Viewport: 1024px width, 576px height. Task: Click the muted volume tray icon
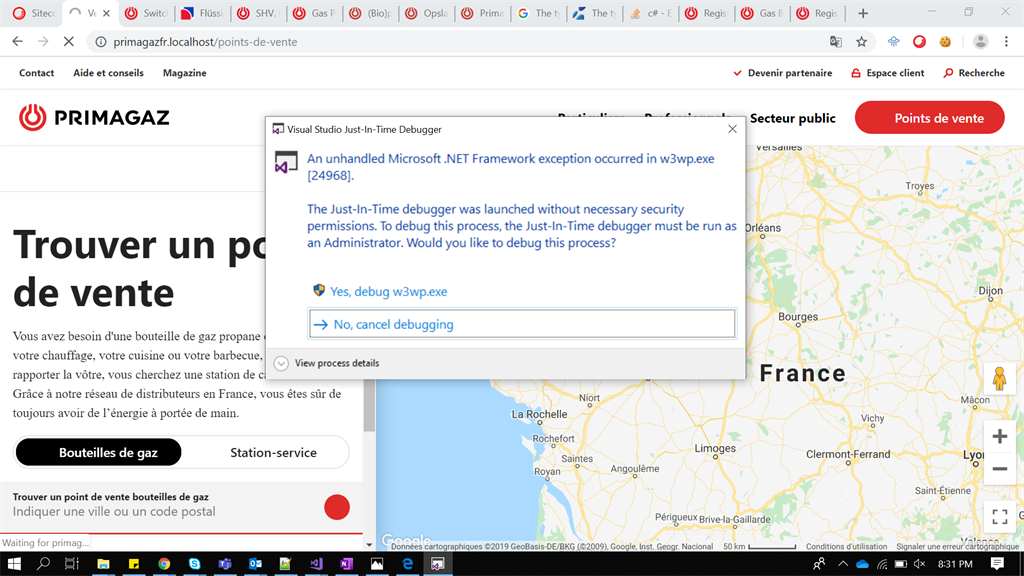coord(920,564)
